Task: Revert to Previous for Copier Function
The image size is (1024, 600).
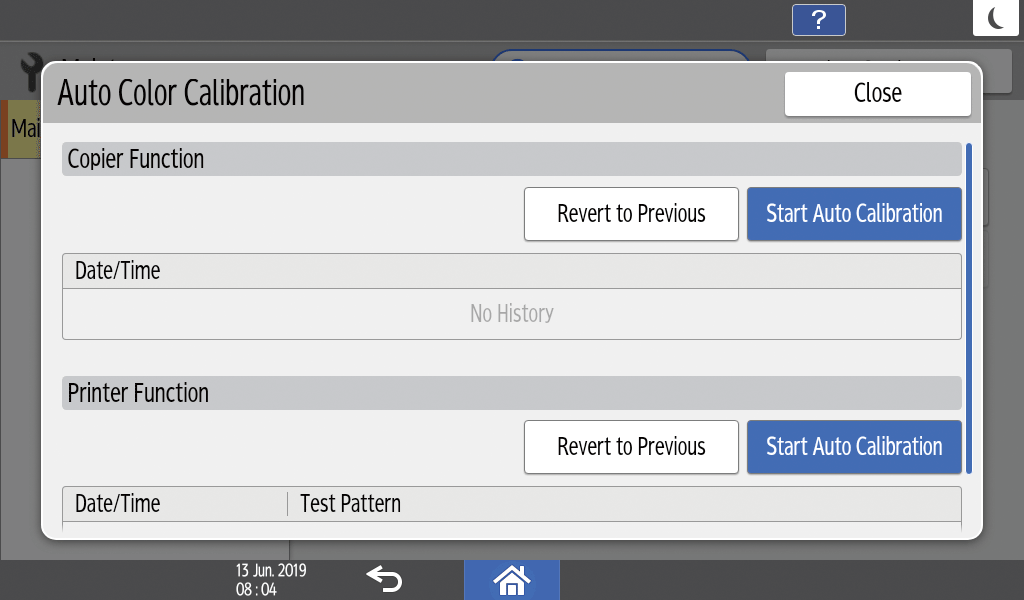Action: point(631,214)
